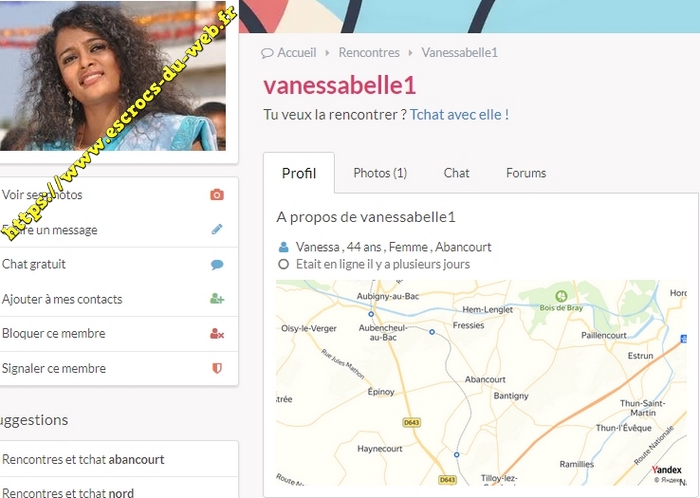Click the profile photo of vanessabelle1
Screen dimensions: 700x498
[112, 76]
